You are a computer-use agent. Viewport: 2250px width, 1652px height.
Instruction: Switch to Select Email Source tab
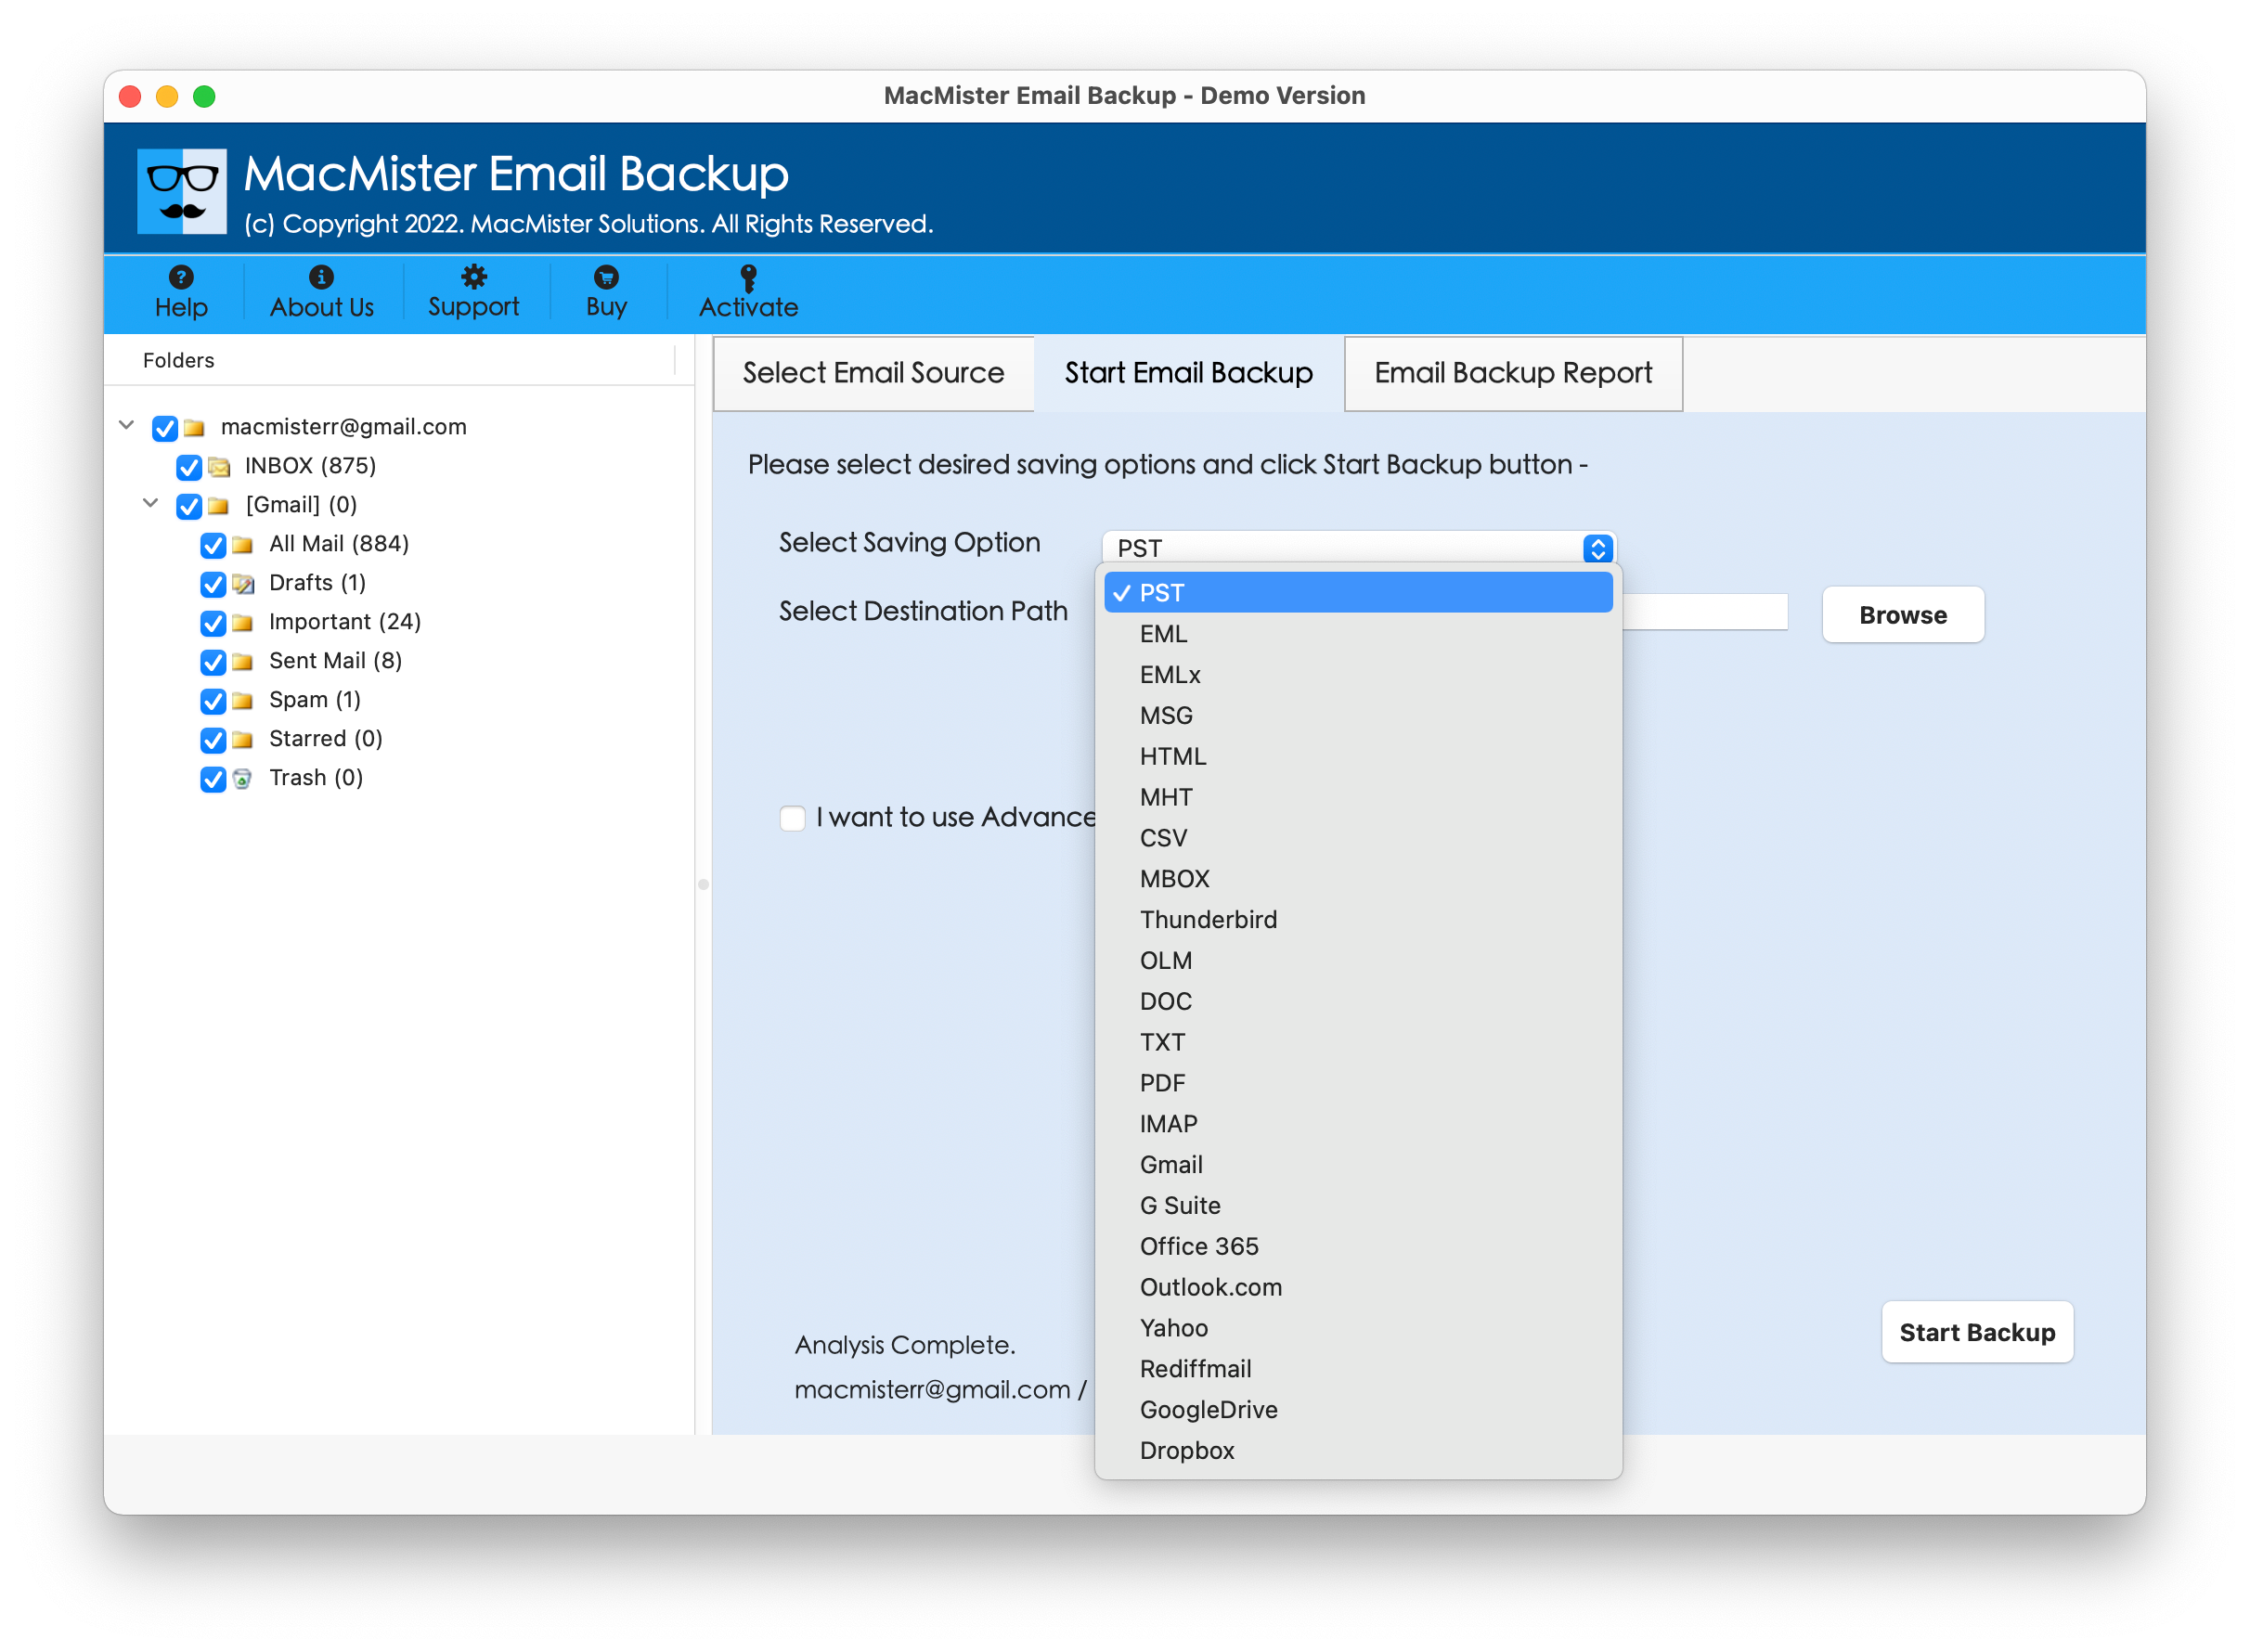(870, 372)
